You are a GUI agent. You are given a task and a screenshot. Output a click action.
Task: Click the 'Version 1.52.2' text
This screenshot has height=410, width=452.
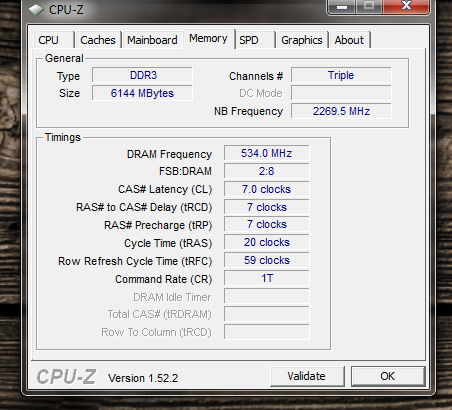coord(143,378)
